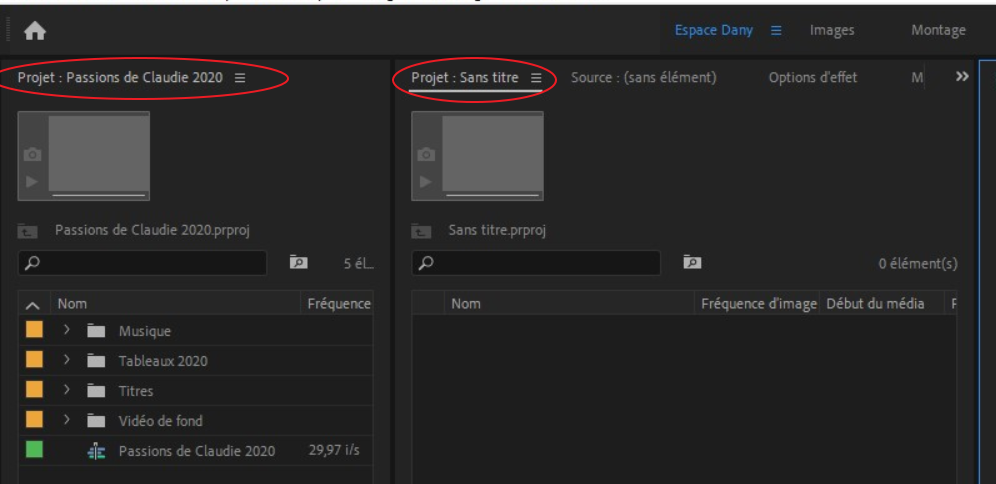Go to the Home screen icon
The height and width of the screenshot is (484, 996).
[35, 30]
